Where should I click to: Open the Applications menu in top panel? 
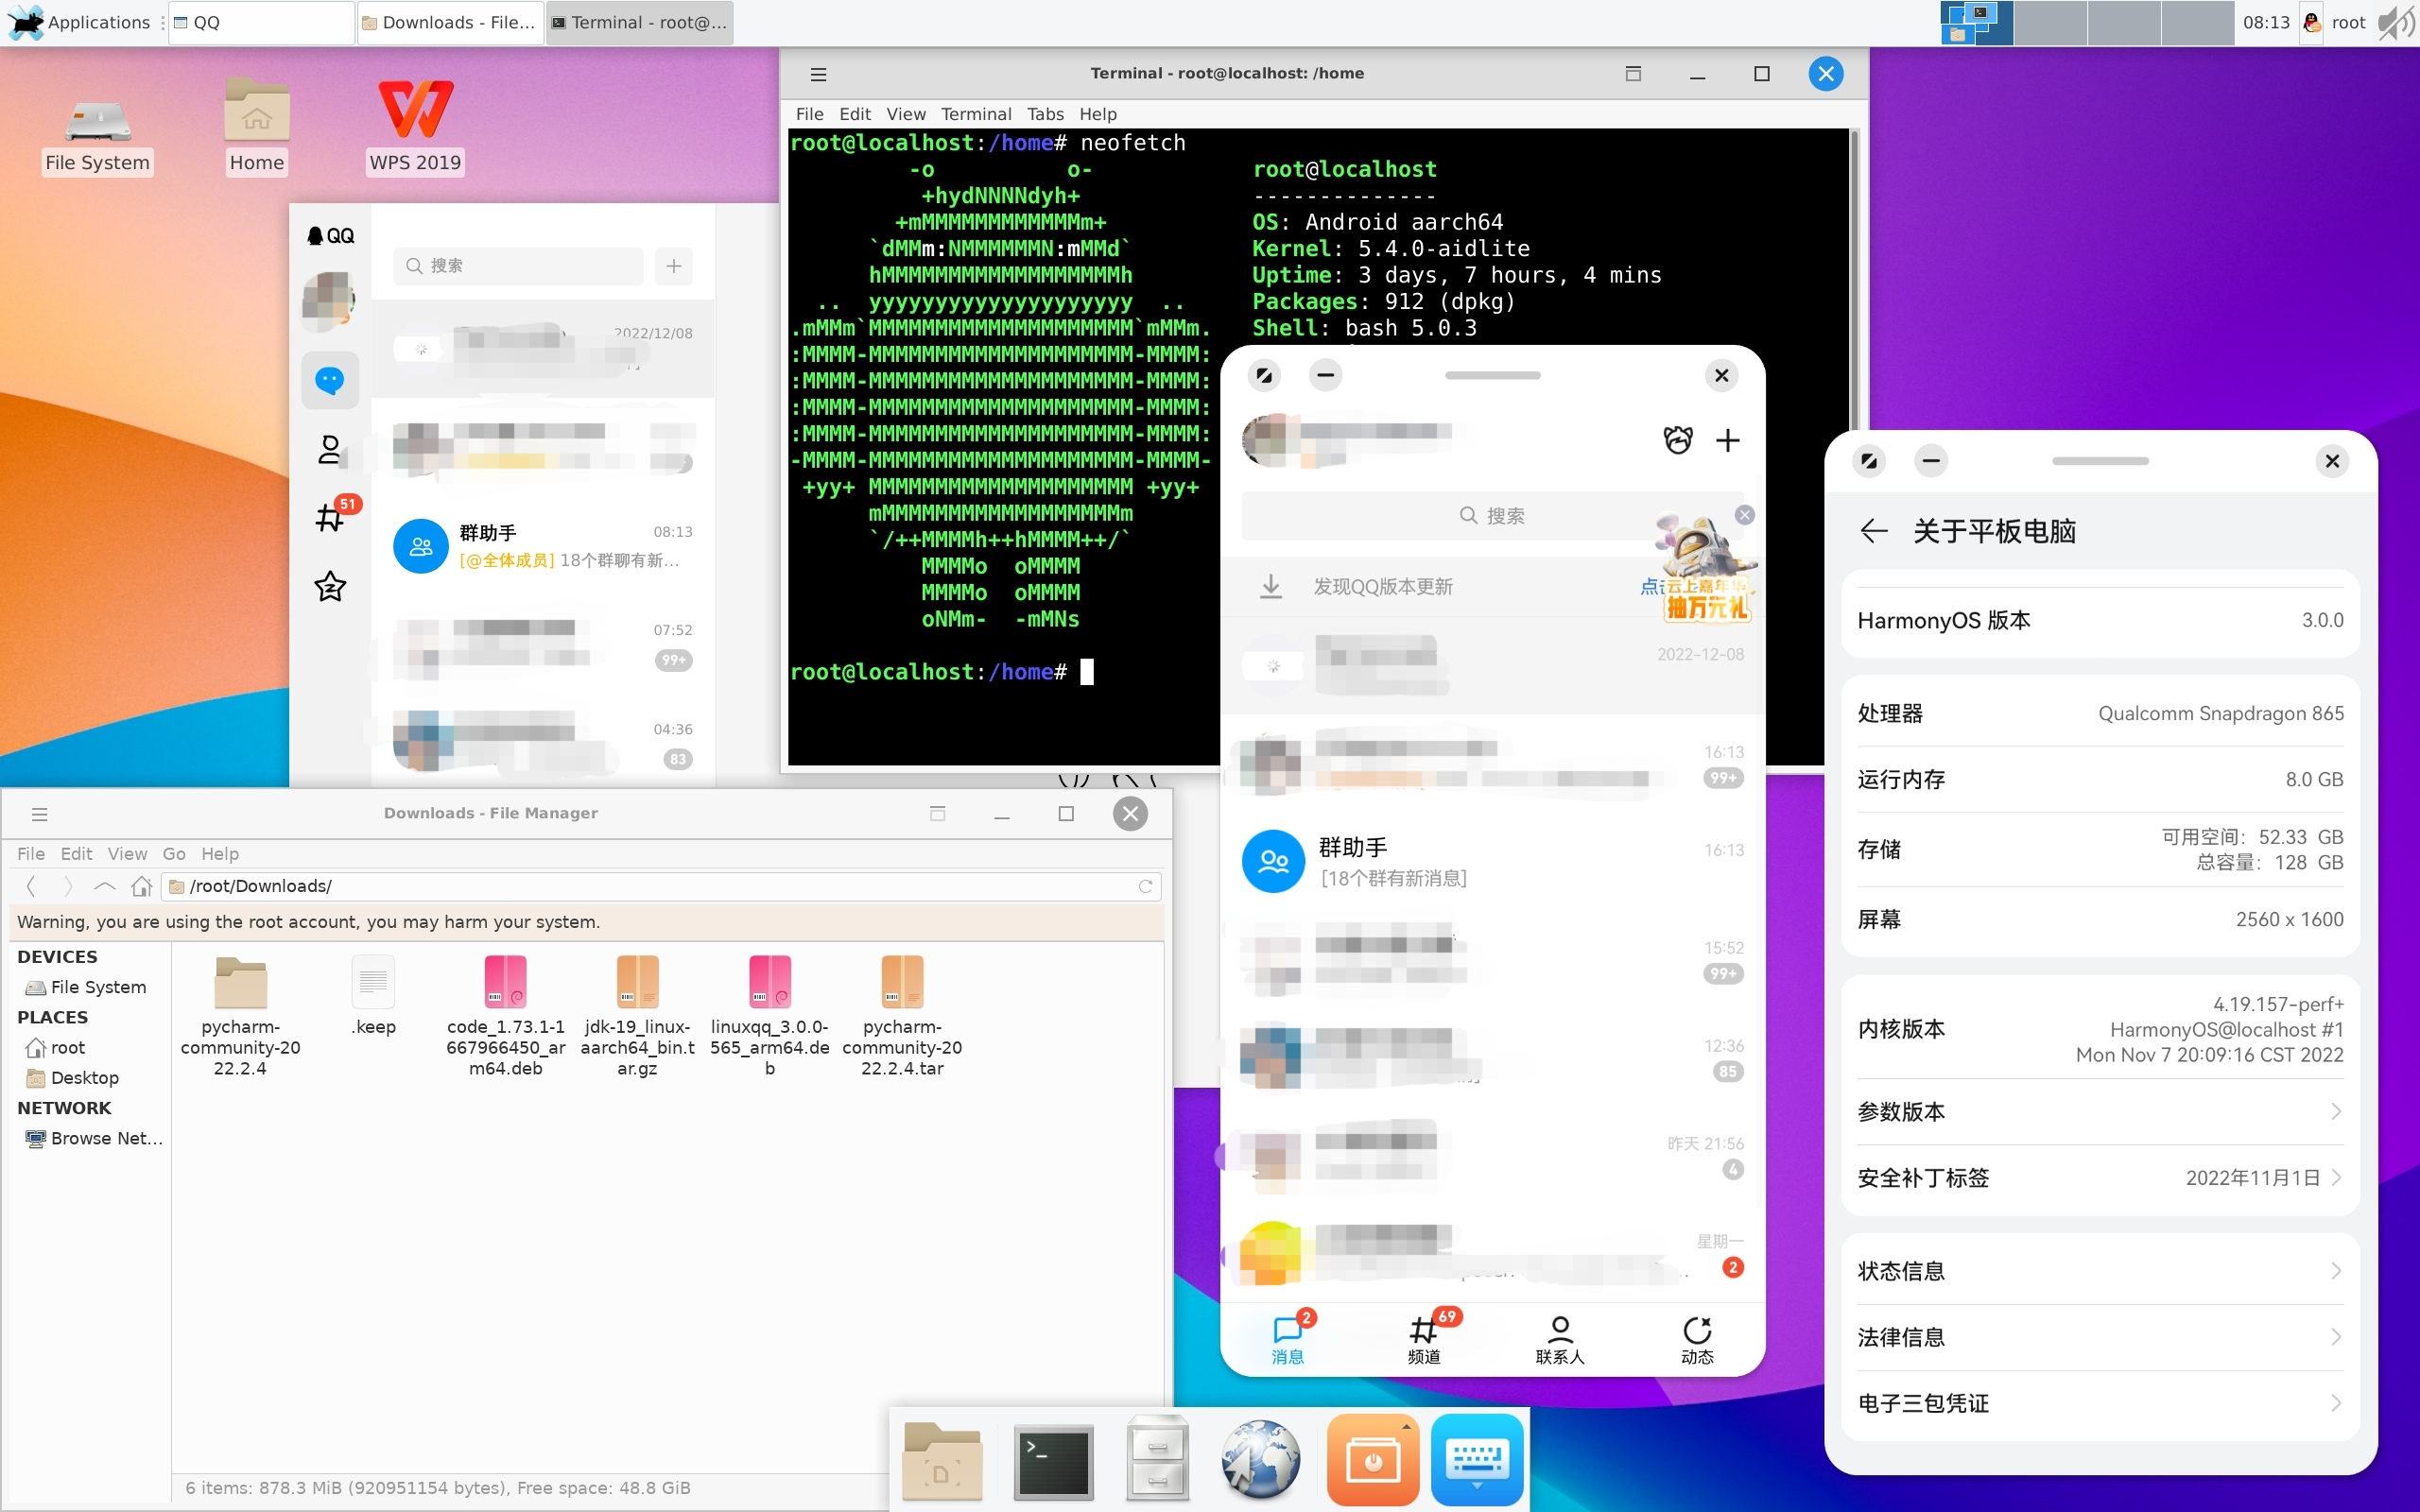point(80,22)
